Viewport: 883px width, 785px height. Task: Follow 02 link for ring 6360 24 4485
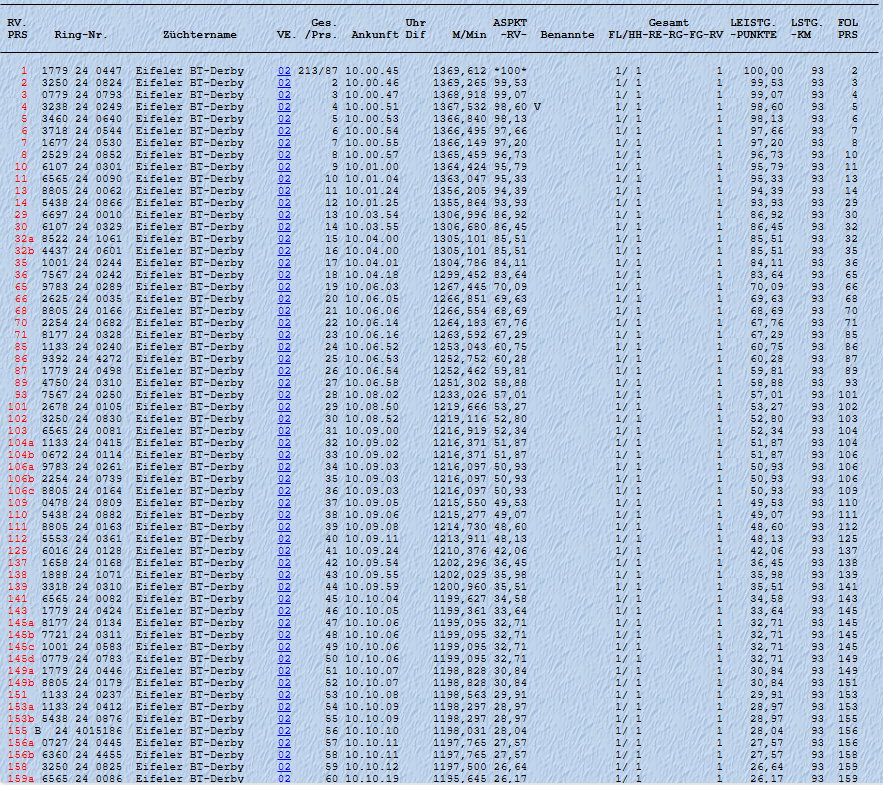click(x=284, y=755)
